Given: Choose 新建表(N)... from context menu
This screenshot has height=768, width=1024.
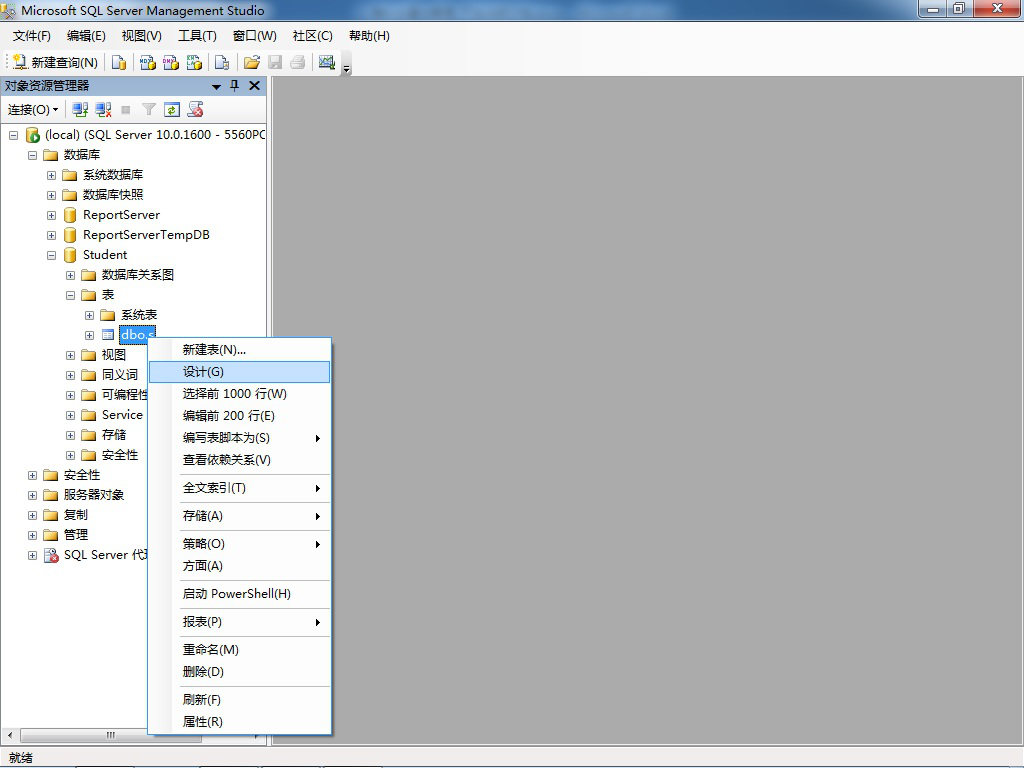Looking at the screenshot, I should 240,350.
